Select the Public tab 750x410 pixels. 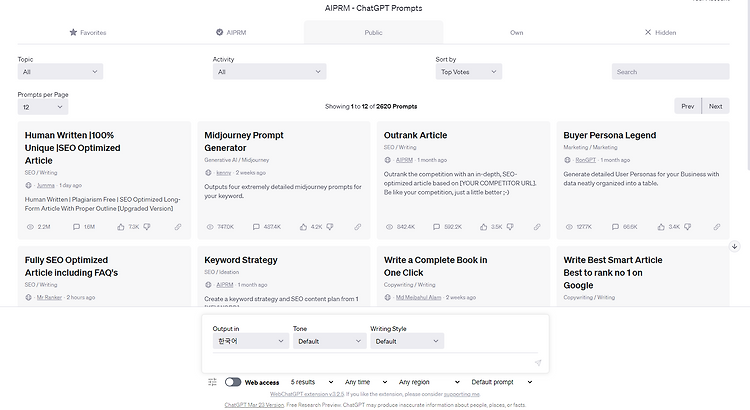pyautogui.click(x=373, y=33)
